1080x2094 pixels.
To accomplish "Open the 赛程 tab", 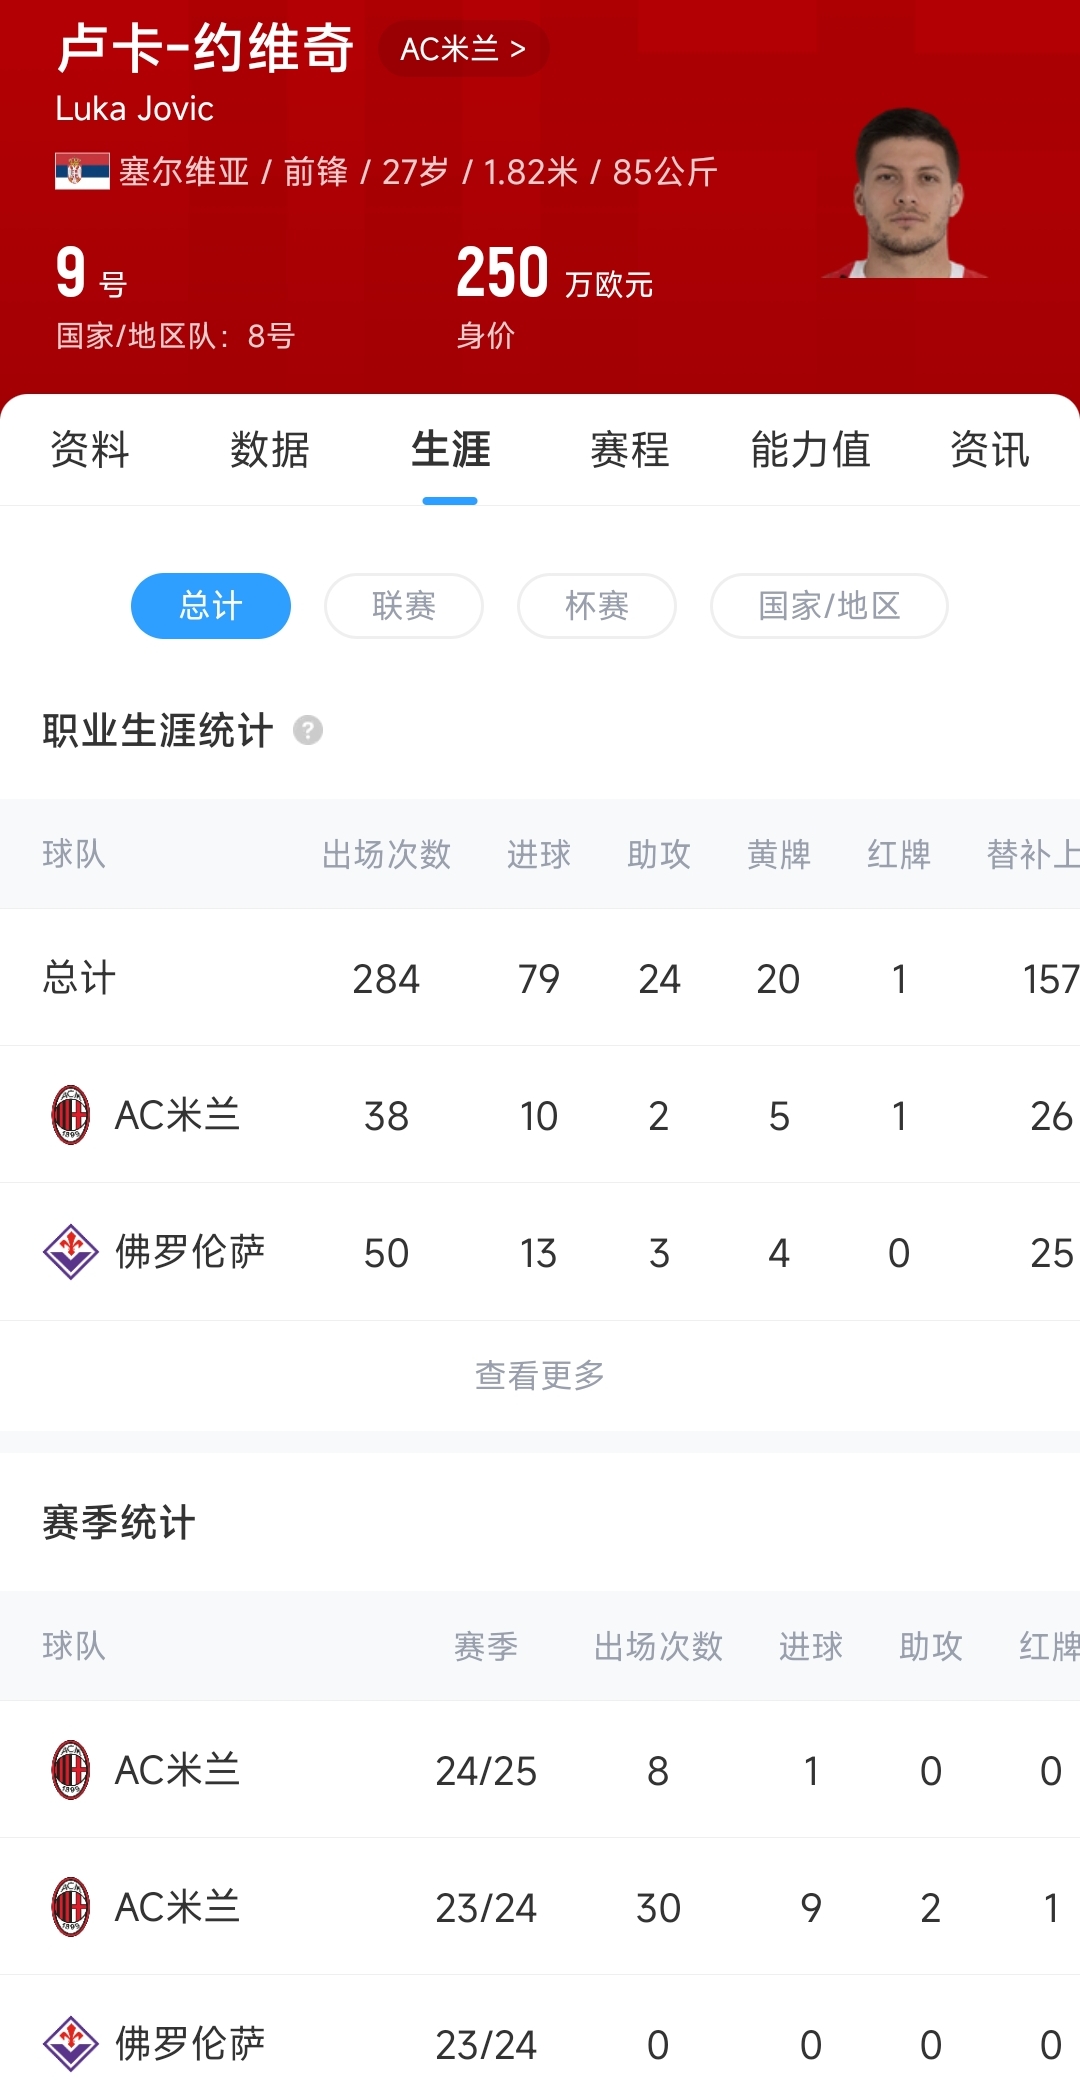I will pyautogui.click(x=630, y=450).
